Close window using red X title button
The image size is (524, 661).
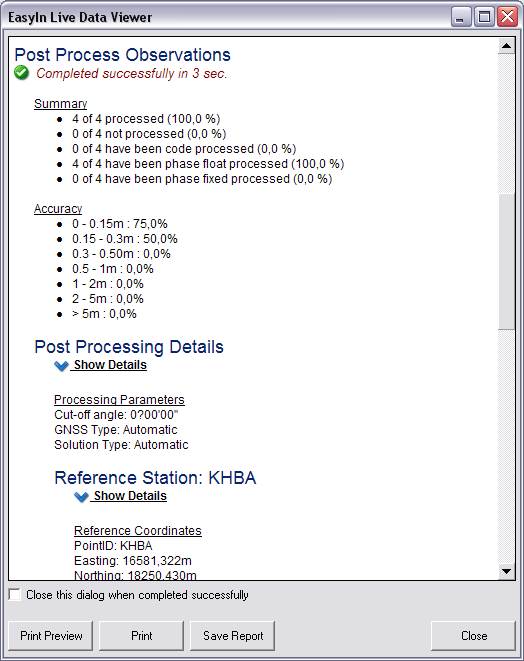click(507, 17)
